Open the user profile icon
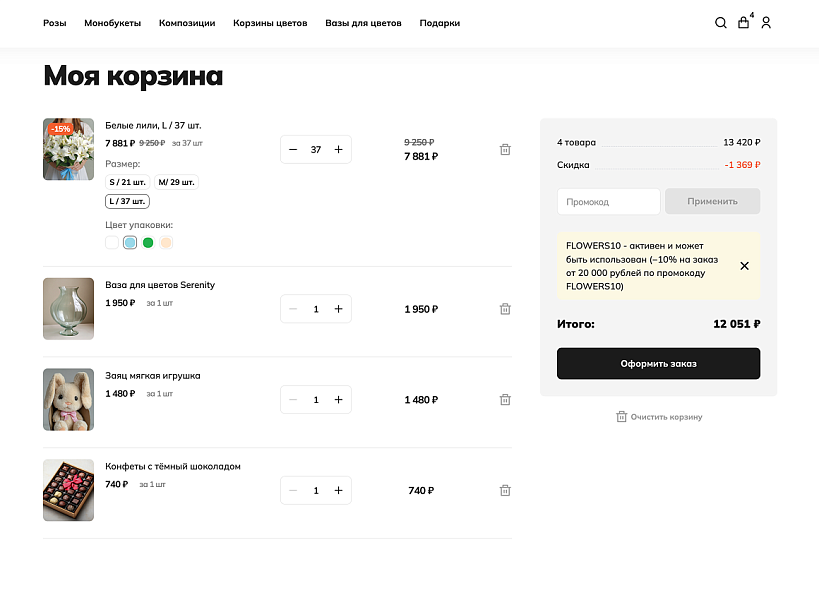Image resolution: width=819 pixels, height=600 pixels. point(766,22)
